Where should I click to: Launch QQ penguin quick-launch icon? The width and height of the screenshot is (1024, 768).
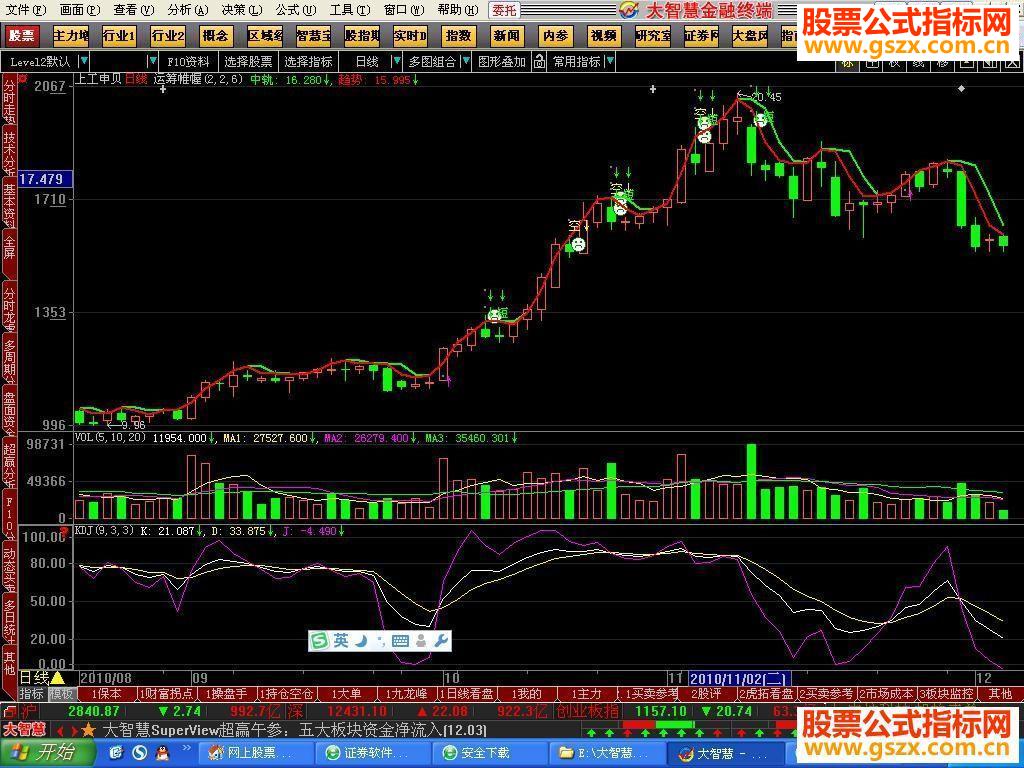[163, 753]
